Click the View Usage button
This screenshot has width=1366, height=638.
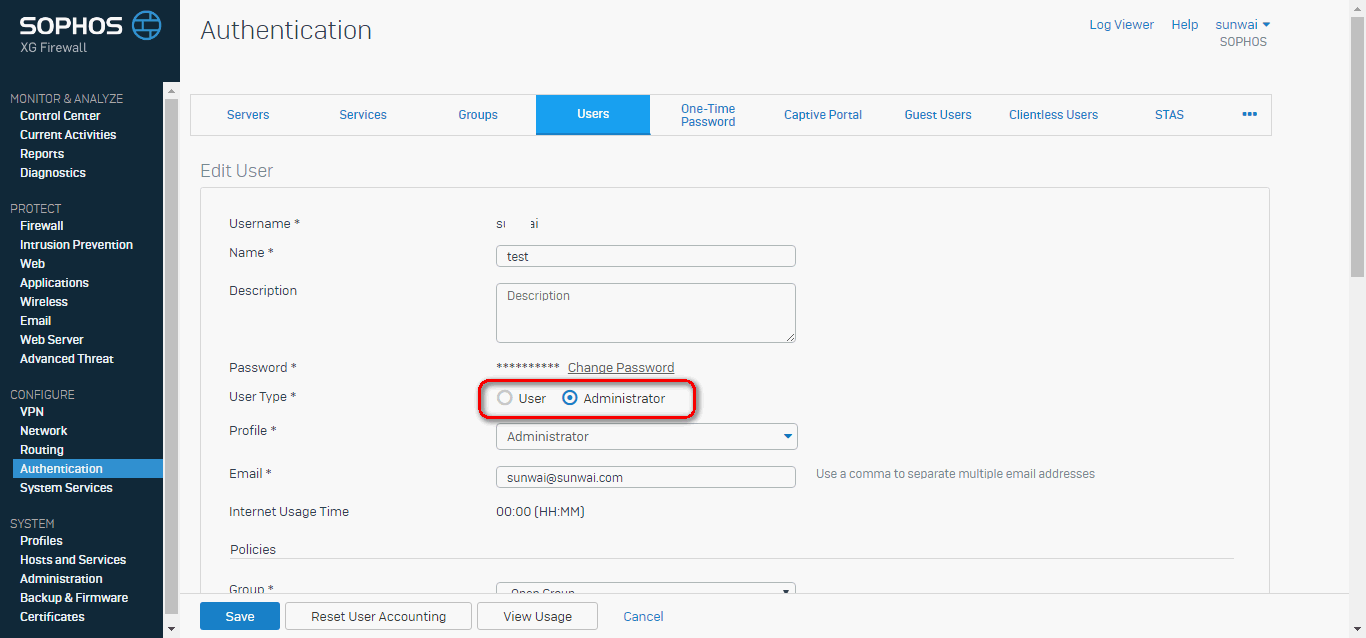coord(537,616)
